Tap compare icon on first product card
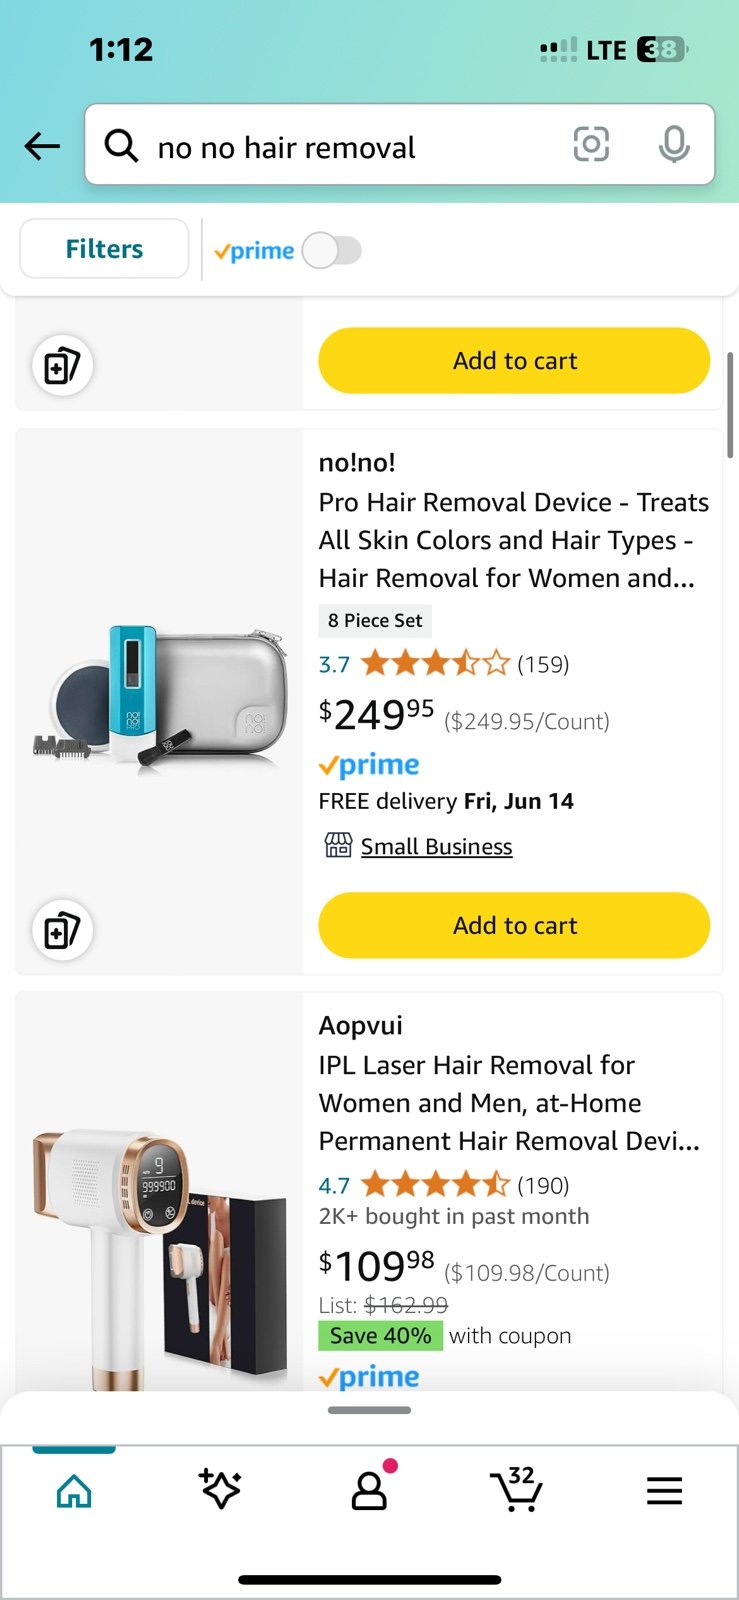This screenshot has width=739, height=1600. click(62, 365)
